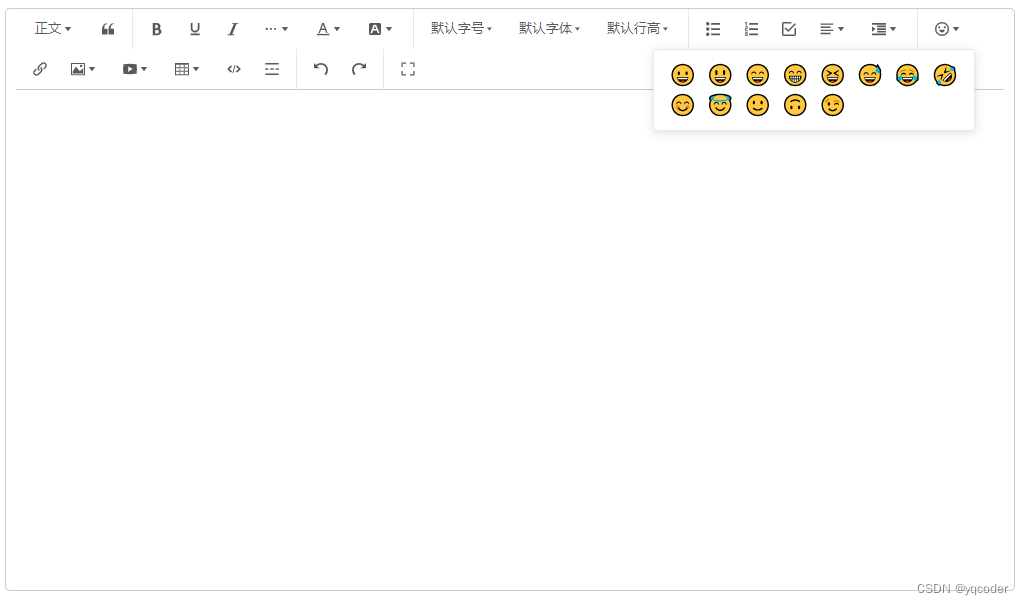The image size is (1024, 605).
Task: Insert a todo checkbox item
Action: pos(789,29)
